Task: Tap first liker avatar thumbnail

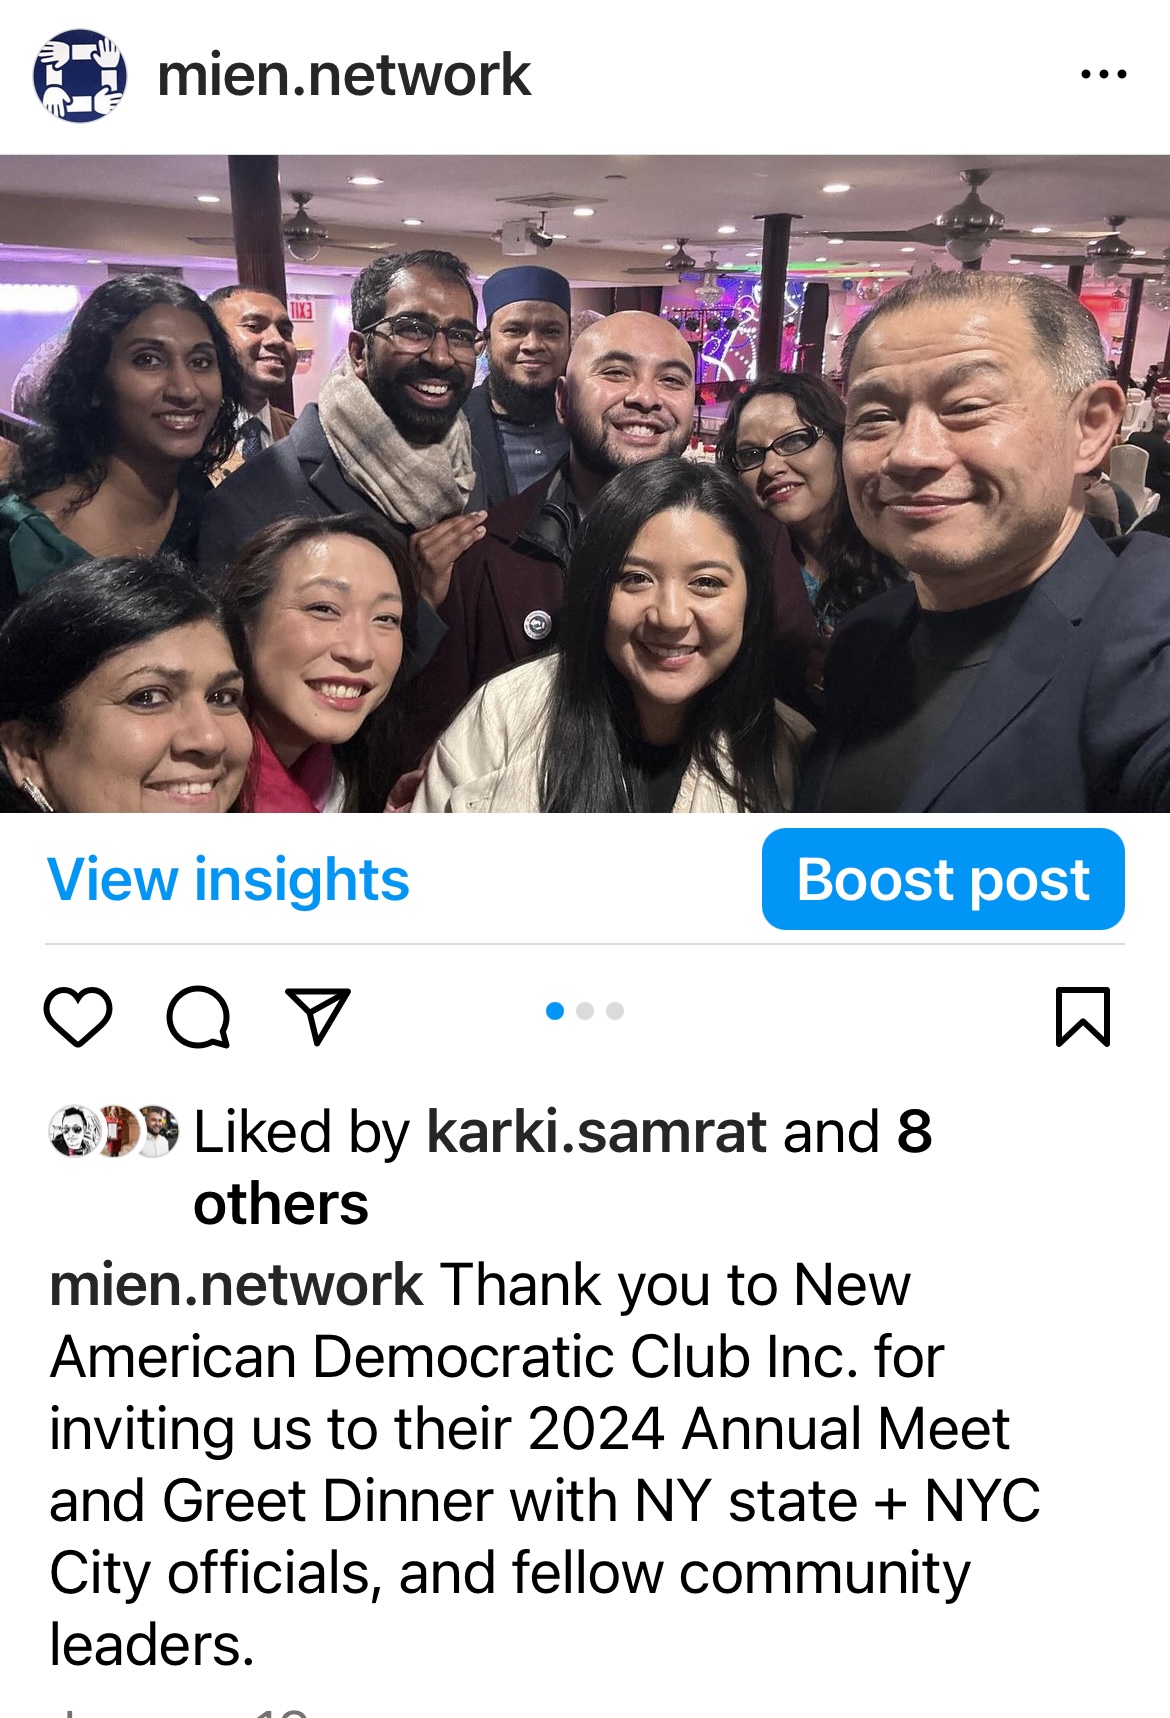Action: click(x=74, y=1131)
